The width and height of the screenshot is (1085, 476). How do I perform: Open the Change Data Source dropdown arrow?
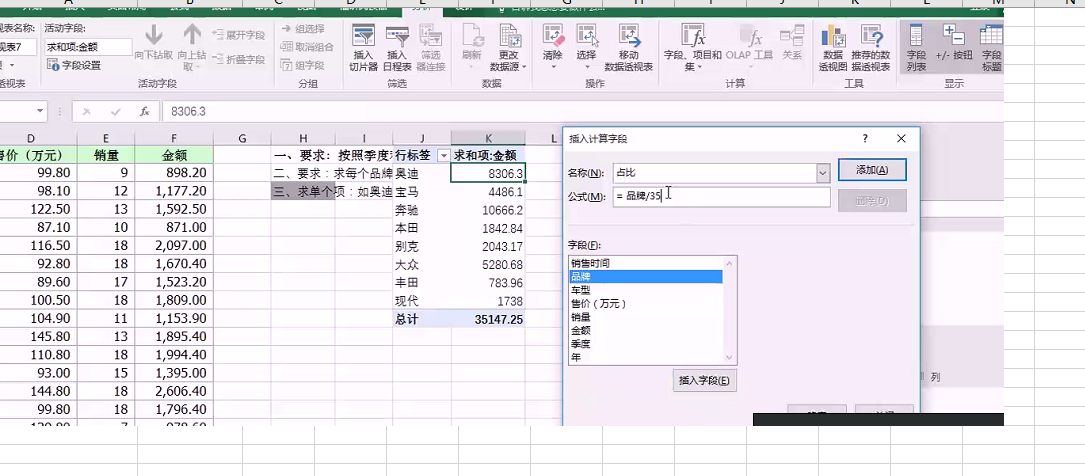[x=525, y=67]
